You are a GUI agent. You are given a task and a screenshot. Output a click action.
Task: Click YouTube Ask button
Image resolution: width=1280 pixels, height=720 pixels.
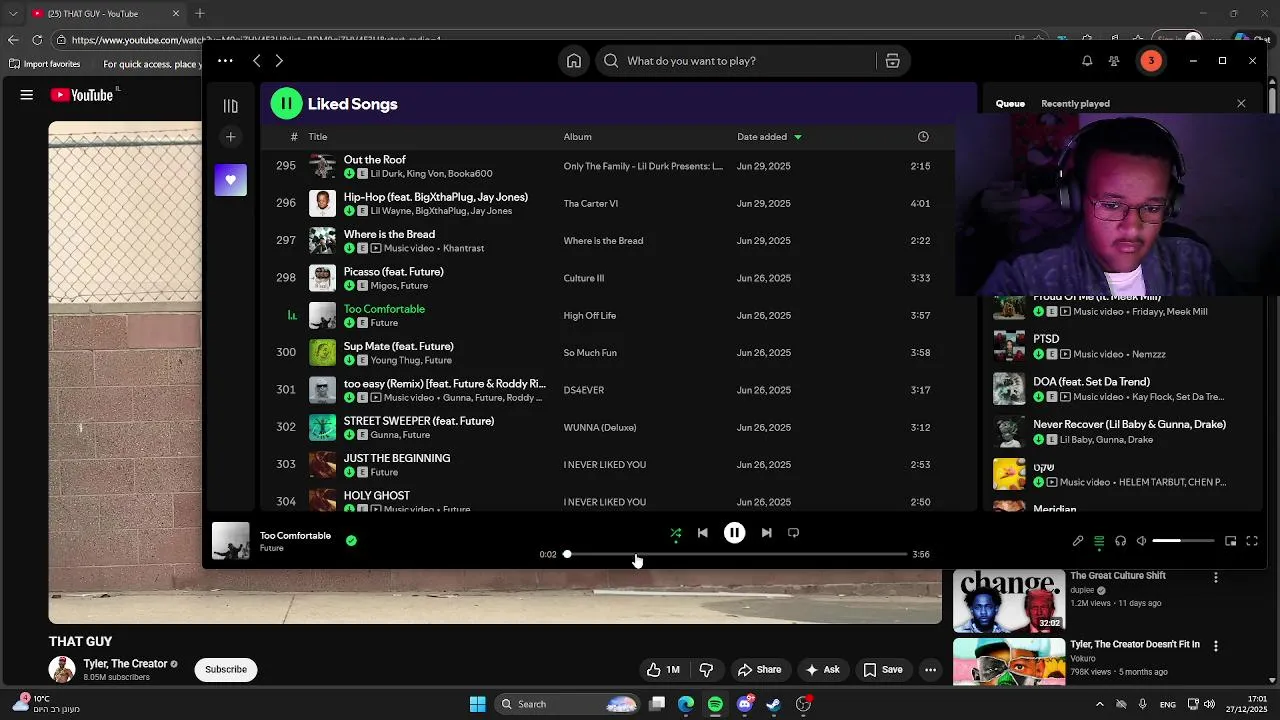(823, 670)
